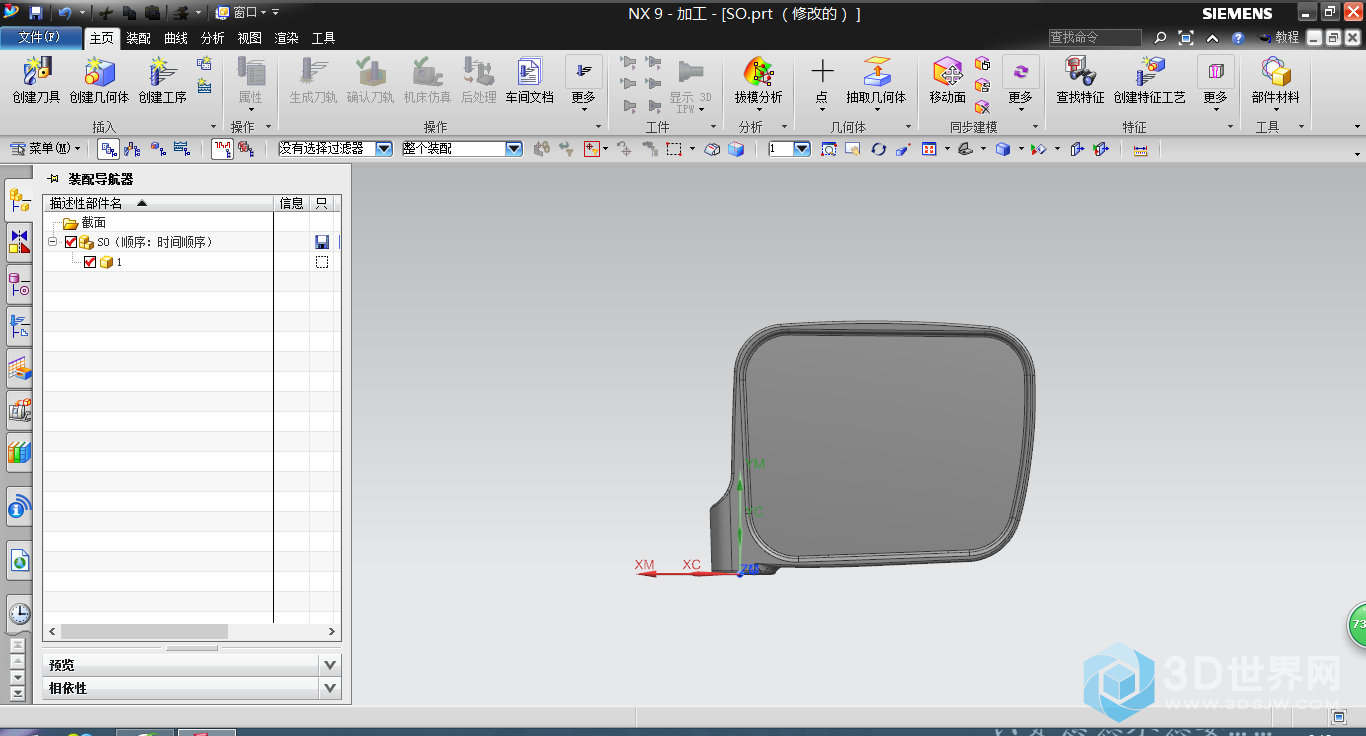Switch to the Assembly (装配) tab
Viewport: 1366px width, 736px height.
(x=138, y=38)
